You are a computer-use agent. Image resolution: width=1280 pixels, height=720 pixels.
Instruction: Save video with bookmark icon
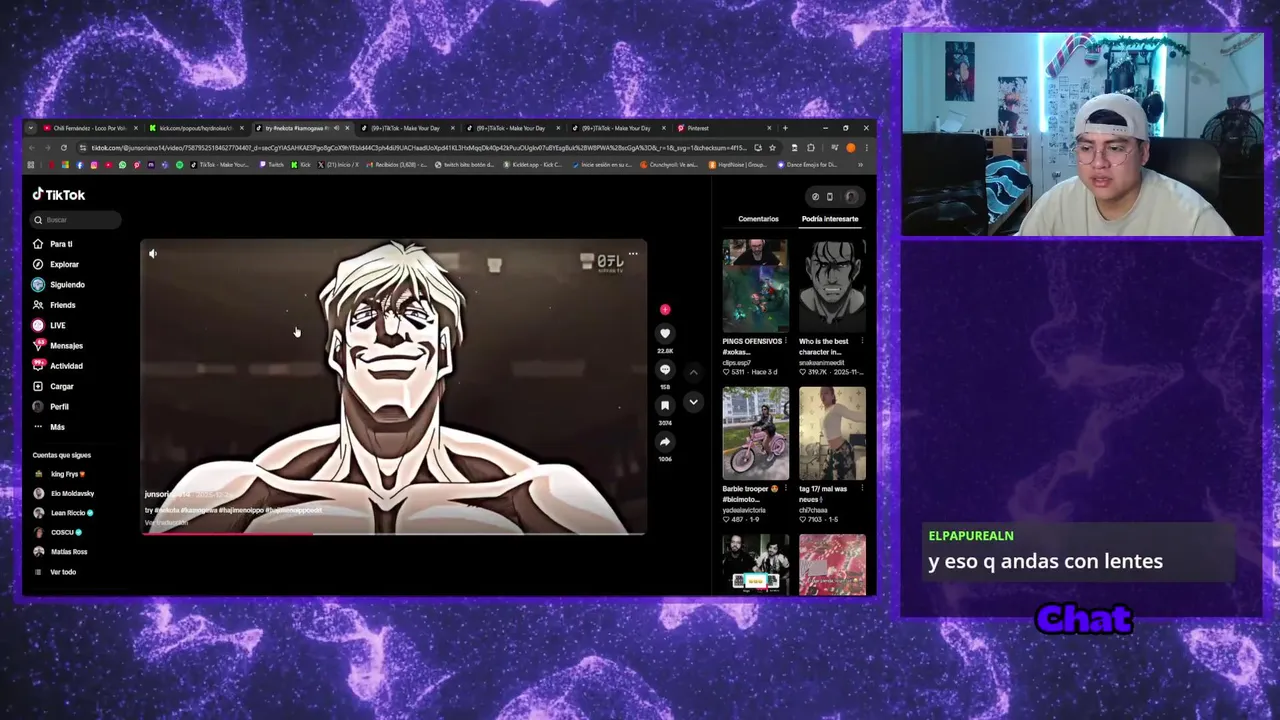click(x=665, y=405)
